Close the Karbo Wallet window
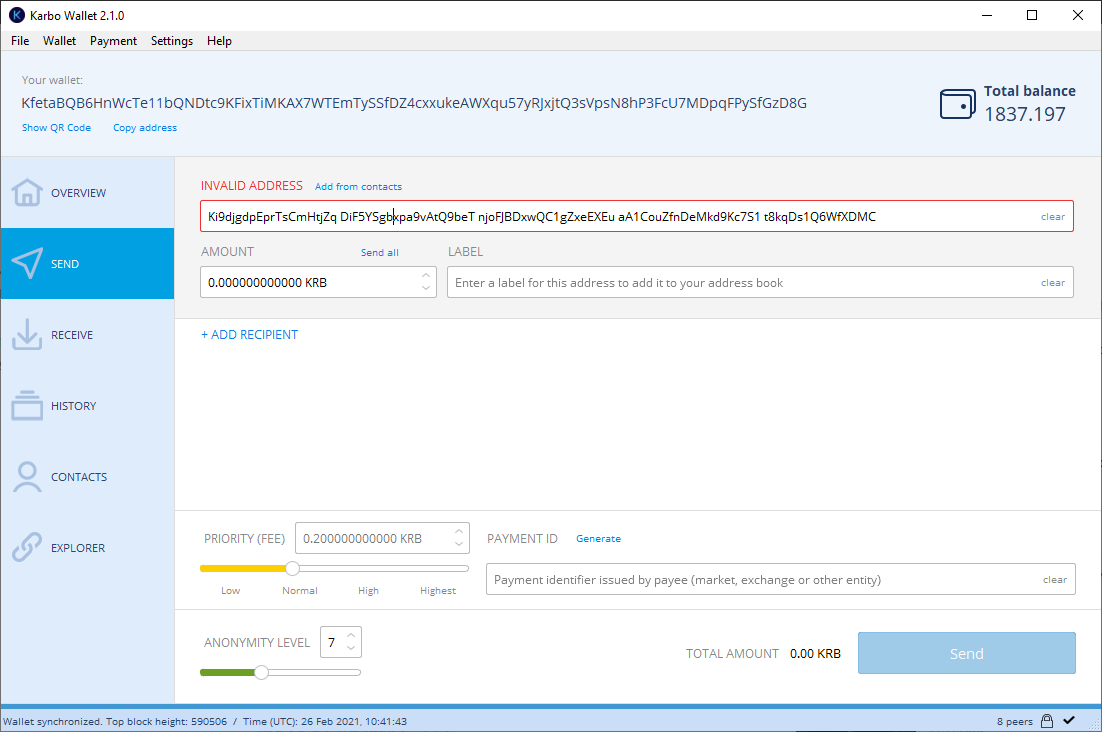This screenshot has width=1102, height=732. [x=1077, y=15]
